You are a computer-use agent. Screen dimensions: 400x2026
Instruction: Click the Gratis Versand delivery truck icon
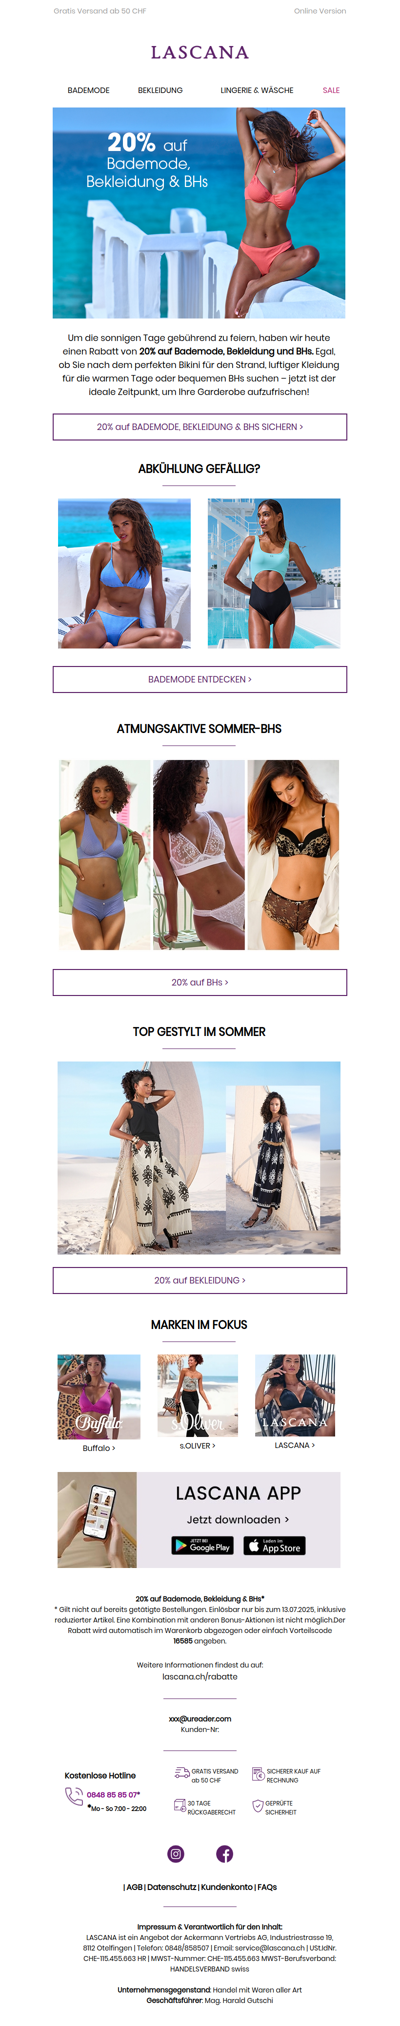(x=182, y=1773)
